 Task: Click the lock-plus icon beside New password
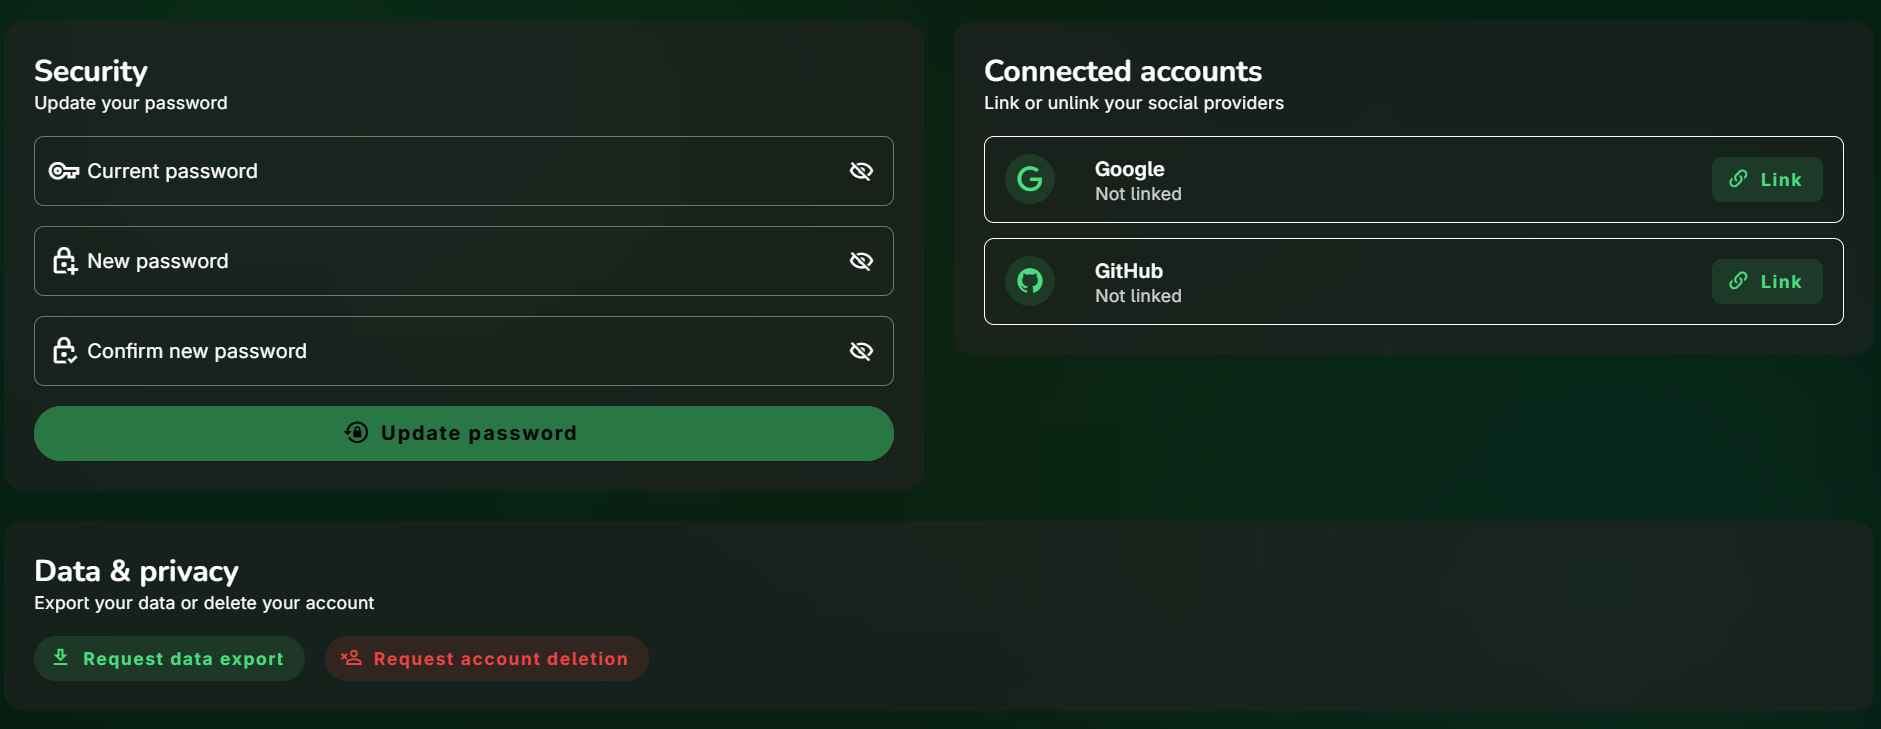pyautogui.click(x=64, y=261)
